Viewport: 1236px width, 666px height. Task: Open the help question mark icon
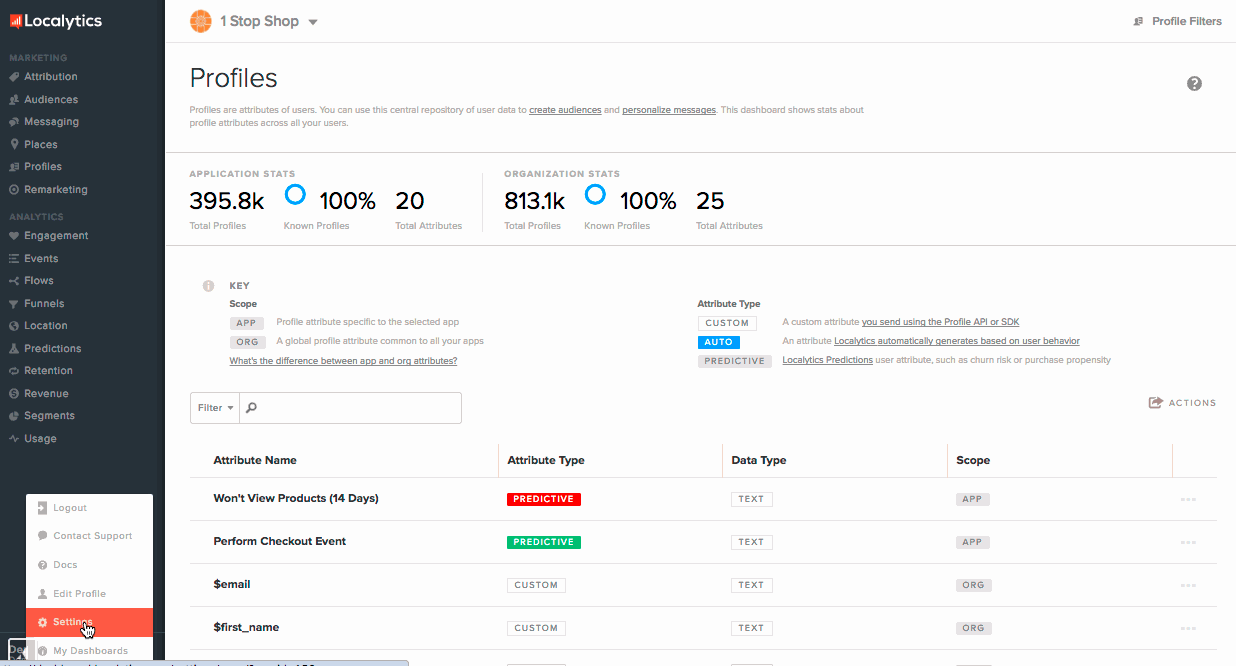click(1194, 84)
